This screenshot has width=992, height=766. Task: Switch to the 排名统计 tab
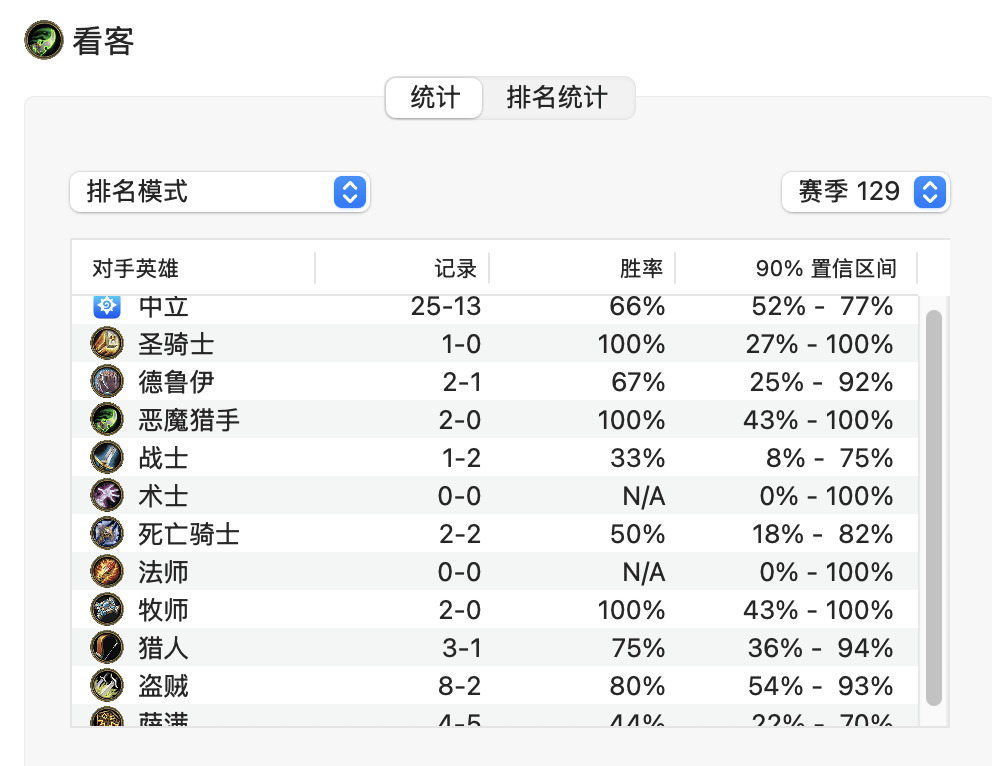[557, 97]
